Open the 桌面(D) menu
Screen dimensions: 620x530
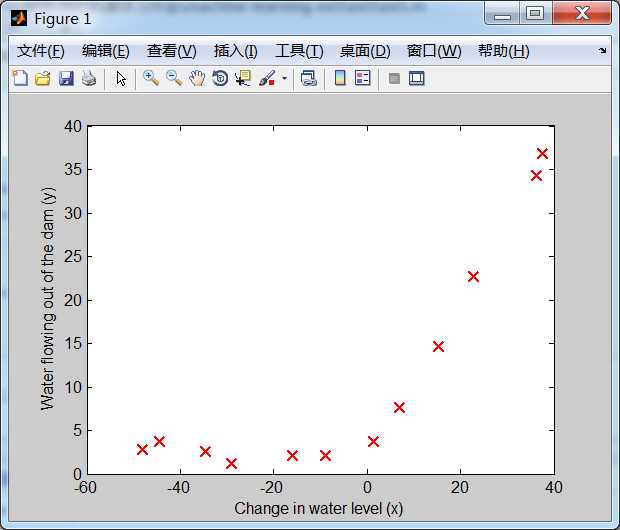pos(365,51)
